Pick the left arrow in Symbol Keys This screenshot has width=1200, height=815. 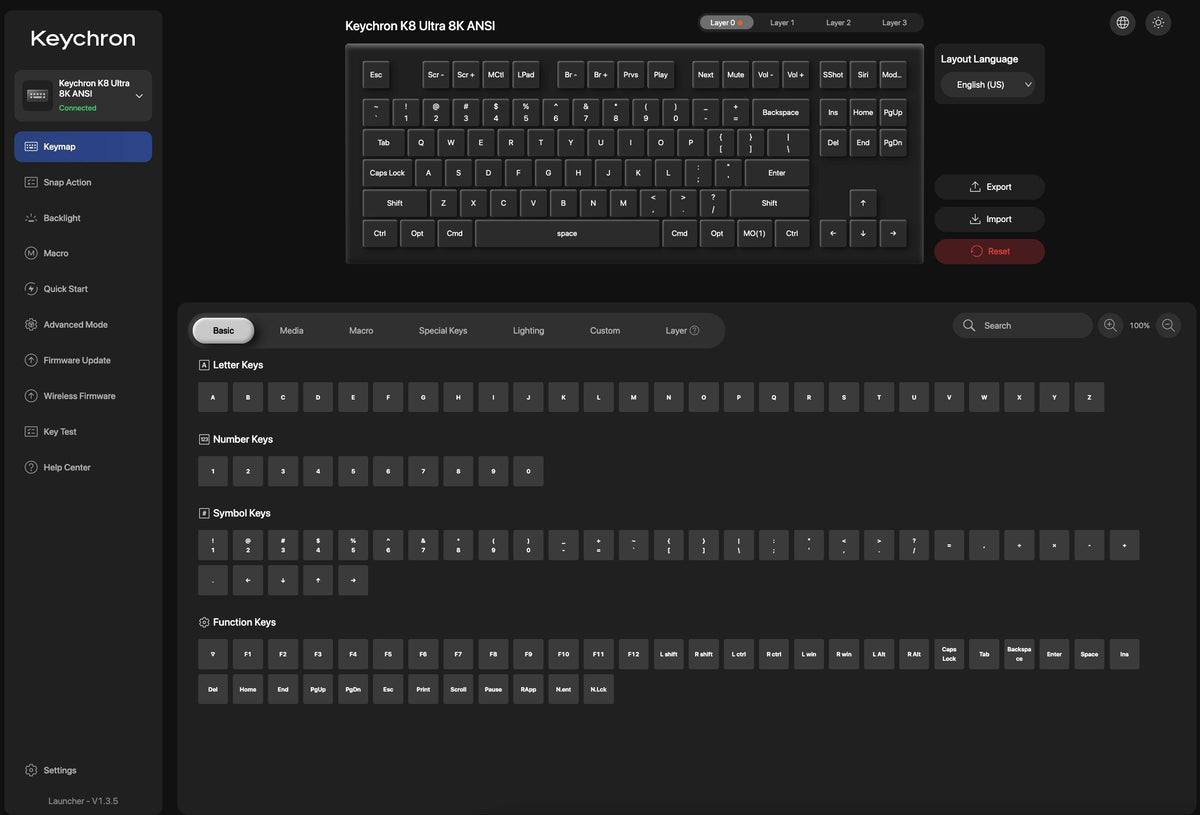pos(248,580)
